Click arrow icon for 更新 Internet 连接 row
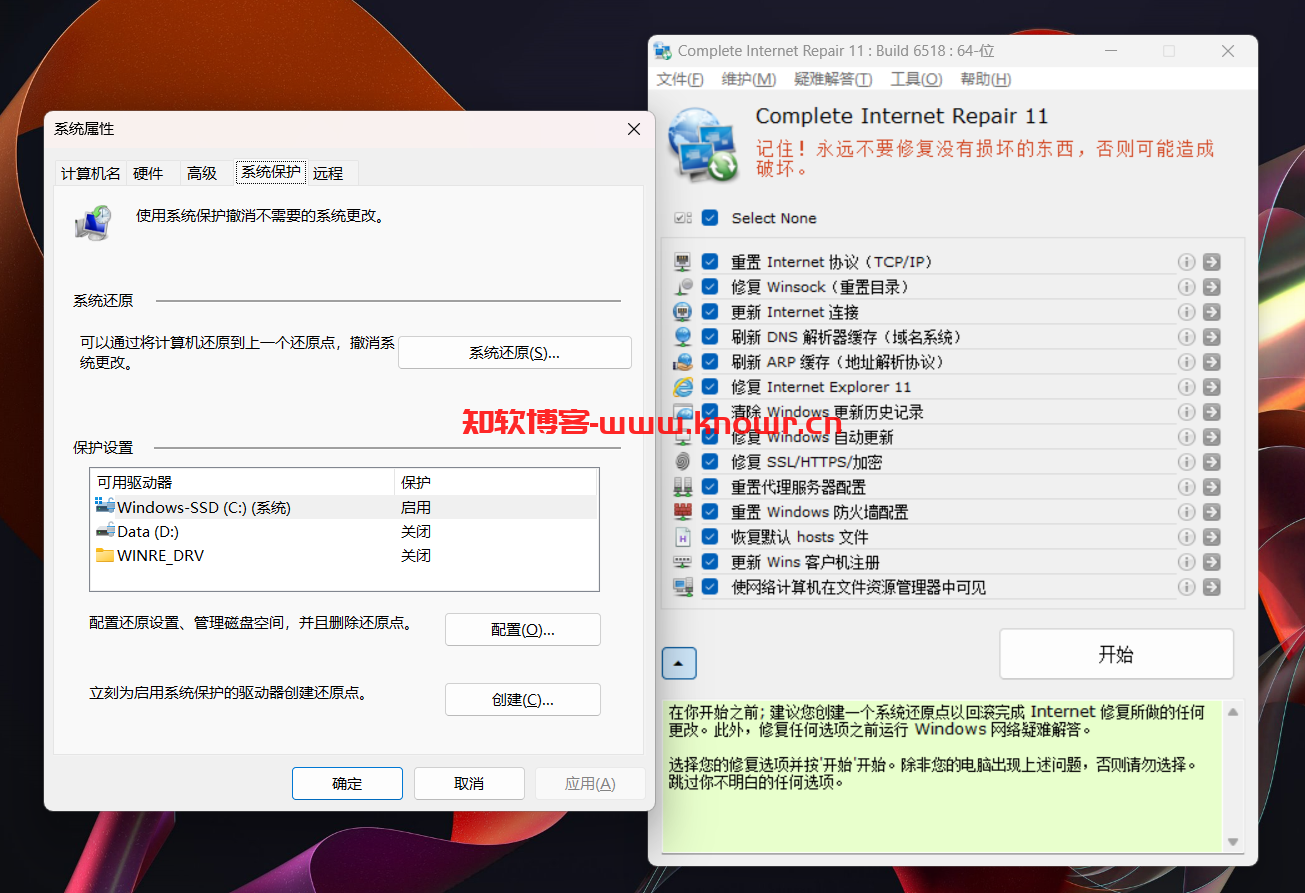This screenshot has width=1305, height=893. coord(1211,312)
